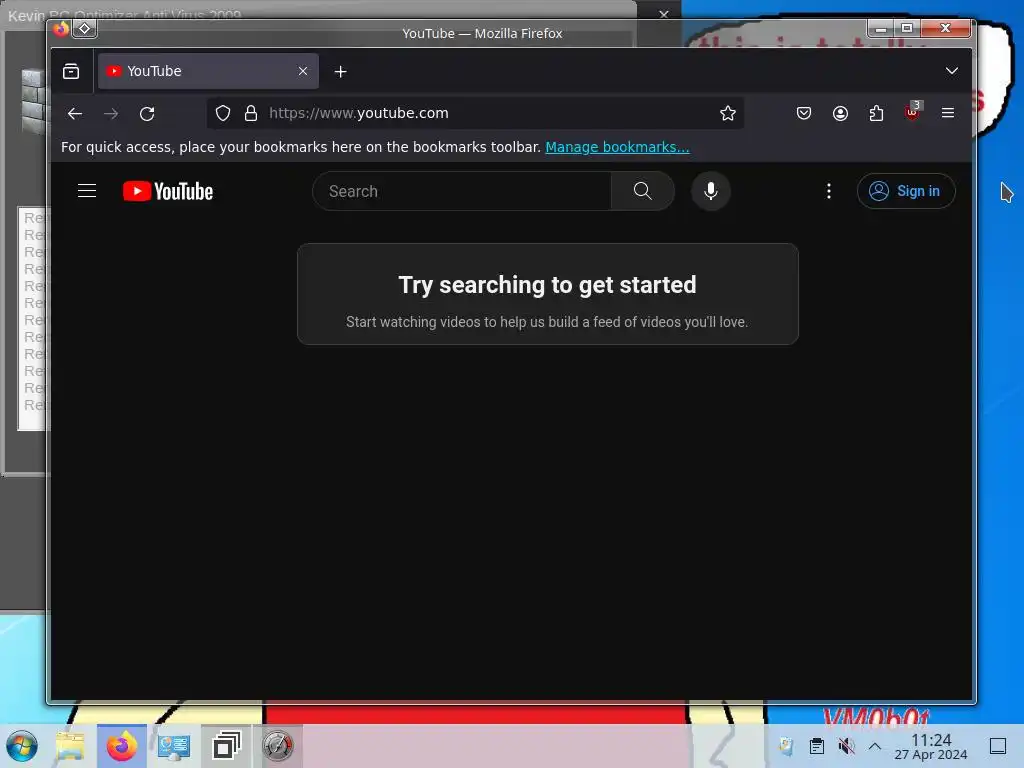This screenshot has height=768, width=1024.
Task: Go back with the back arrow
Action: 75,114
